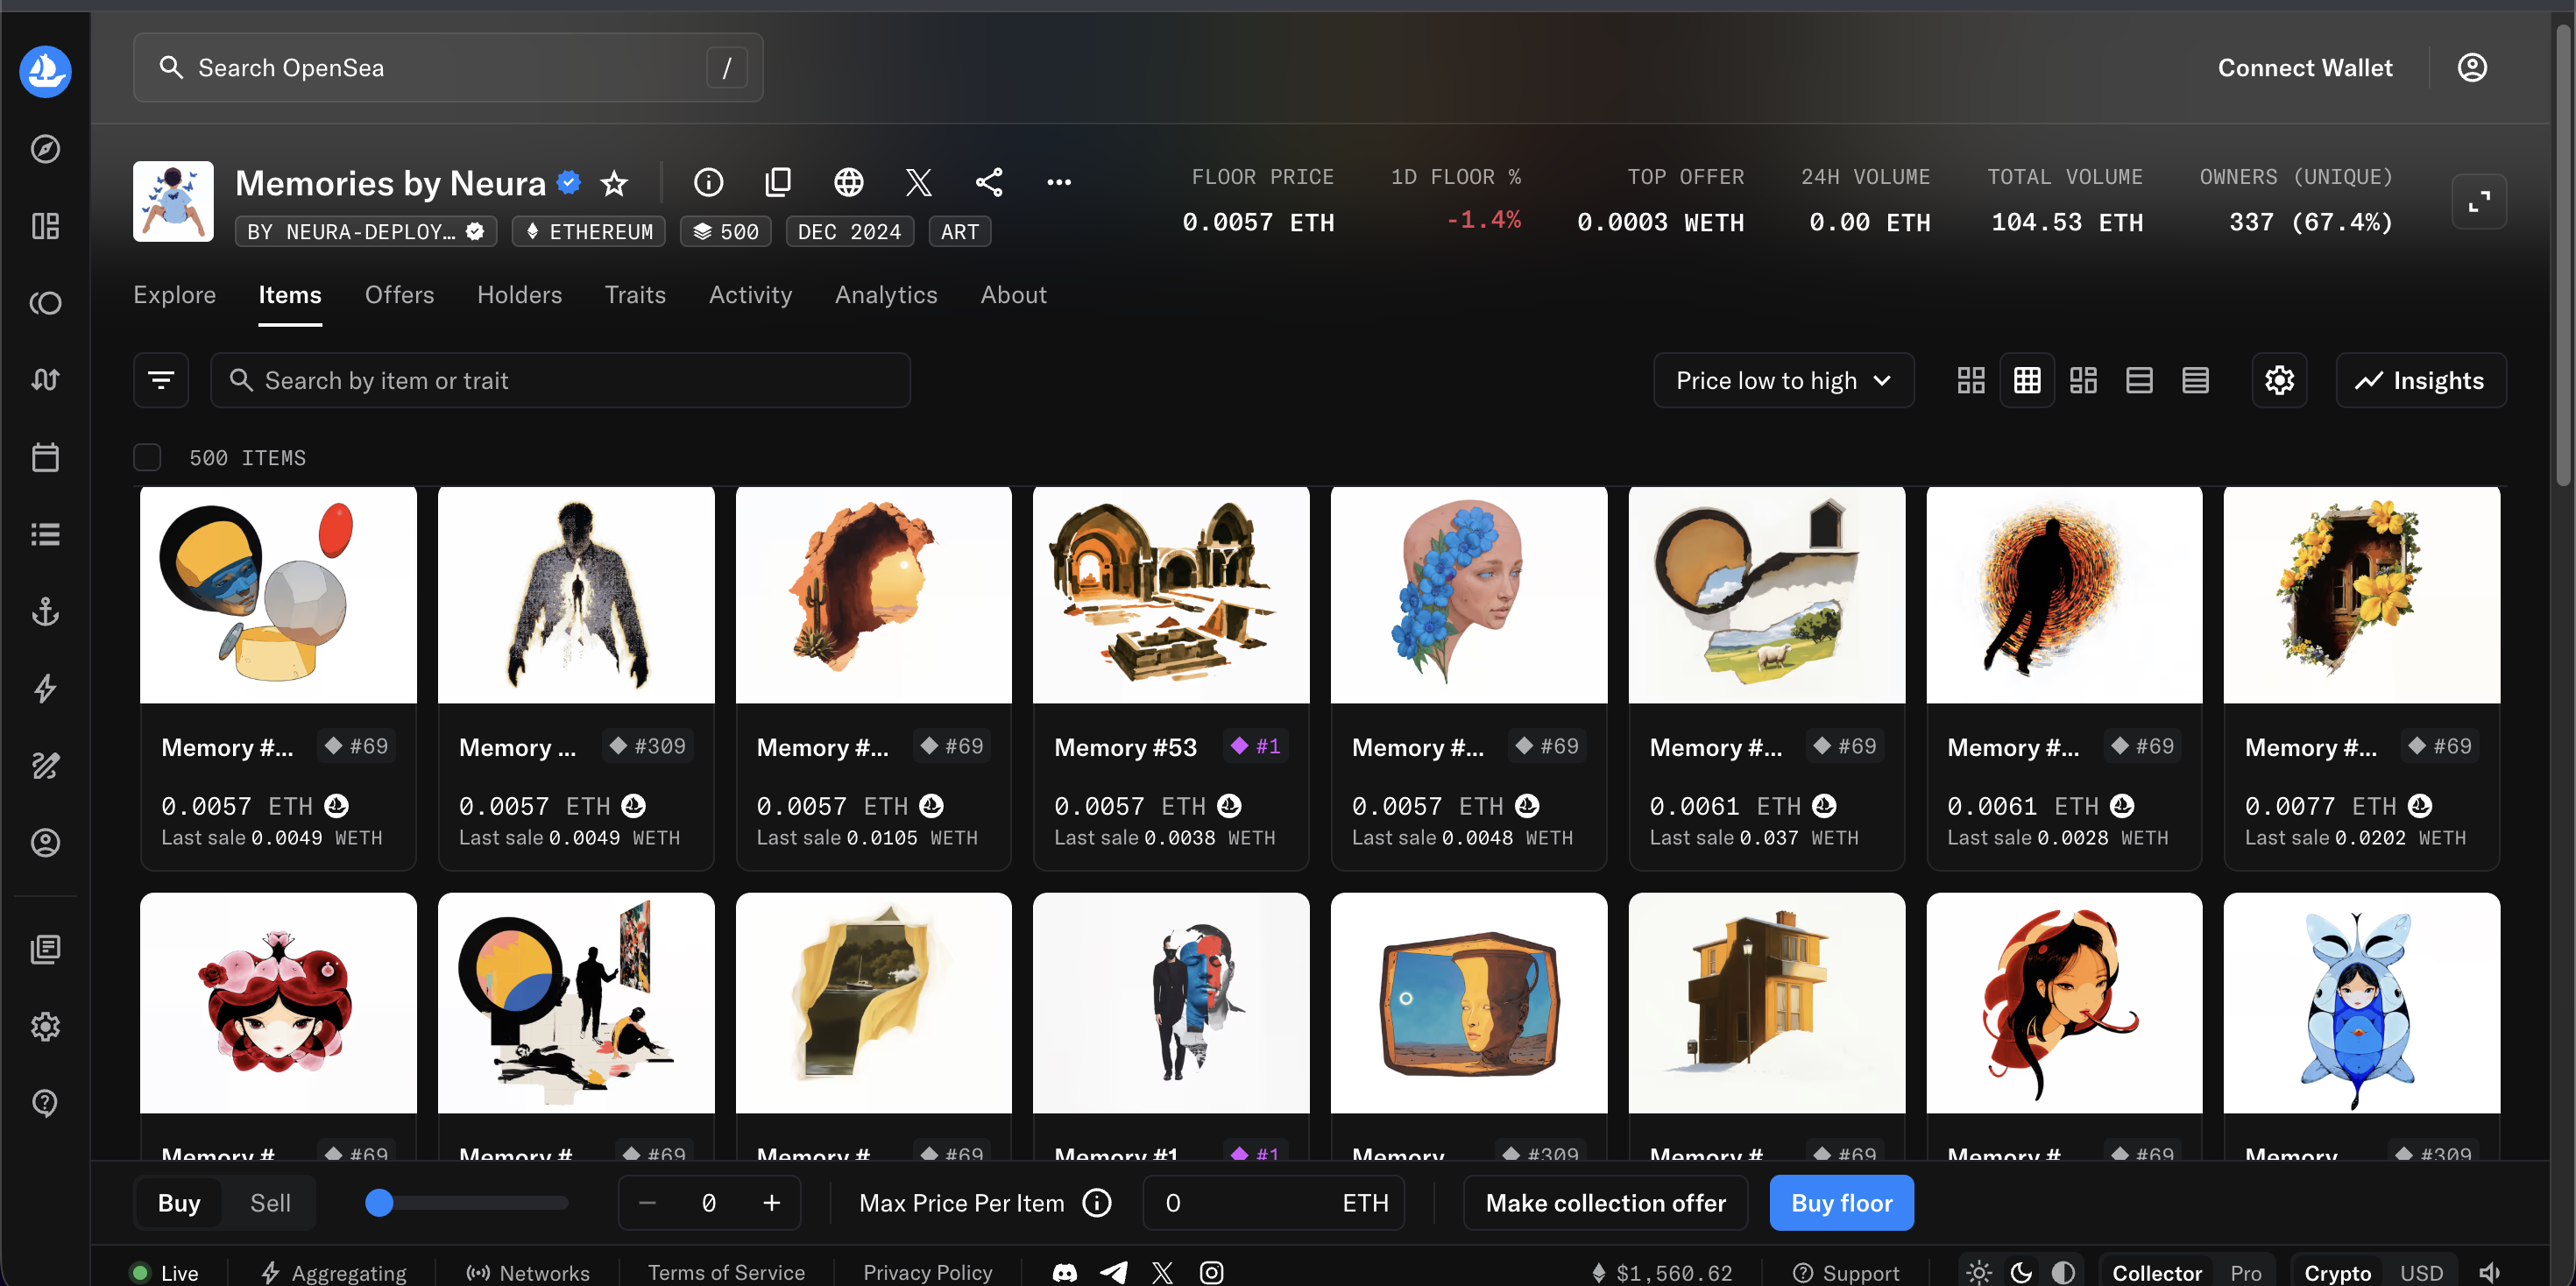2576x1286 pixels.
Task: Click the plus stepper for item quantity
Action: click(771, 1203)
